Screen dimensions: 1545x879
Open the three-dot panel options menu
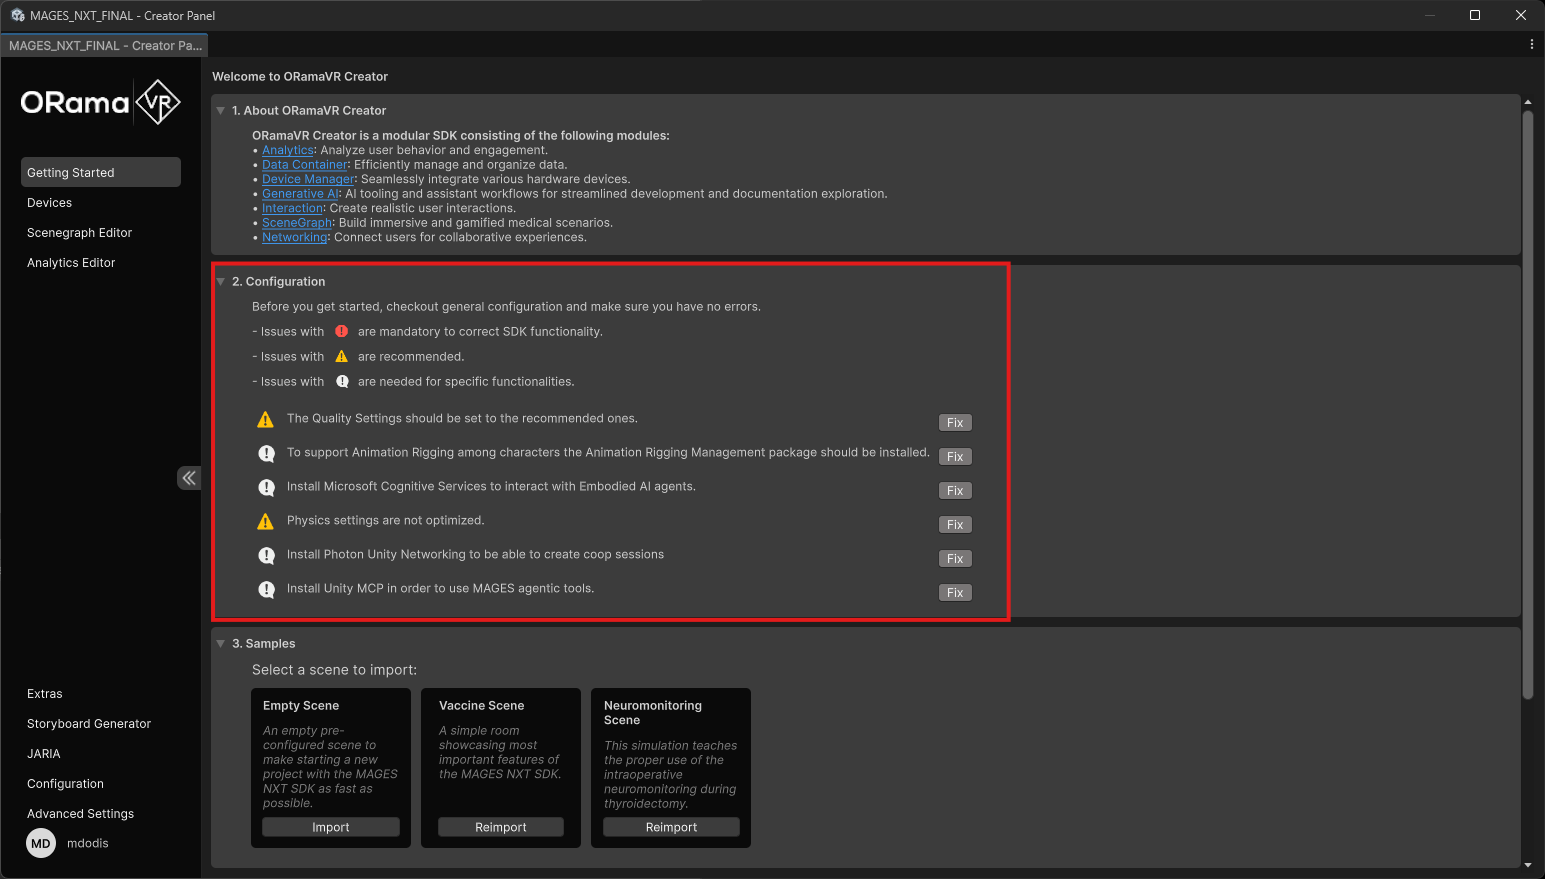1531,45
